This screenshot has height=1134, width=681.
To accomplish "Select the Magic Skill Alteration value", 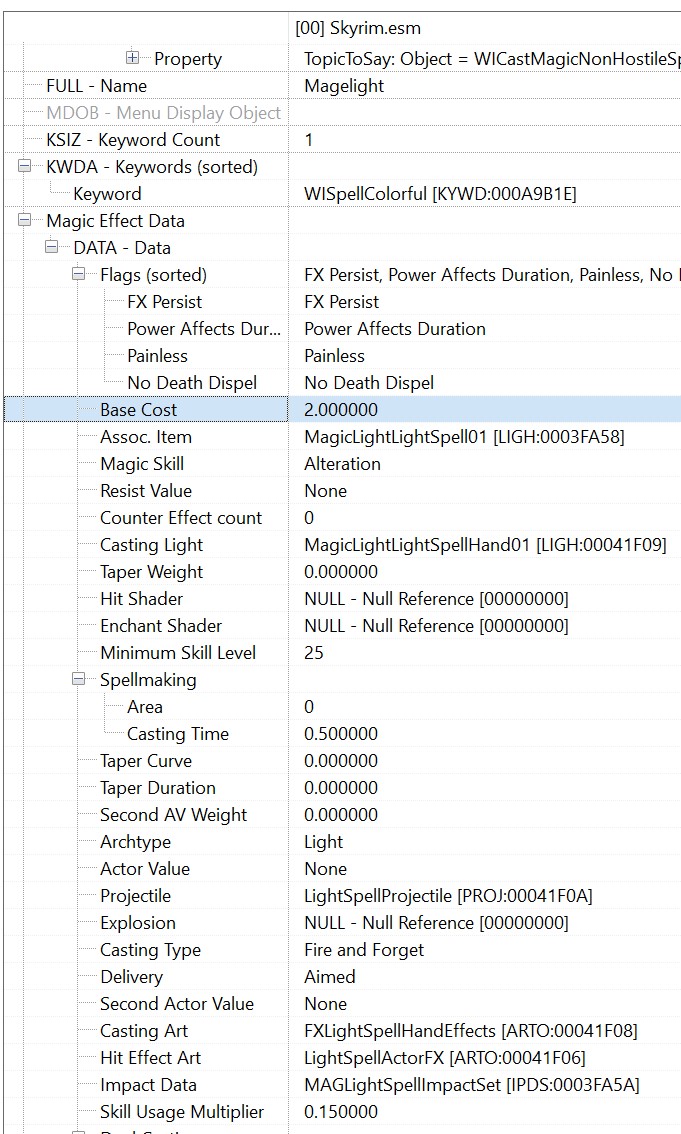I will tap(342, 464).
